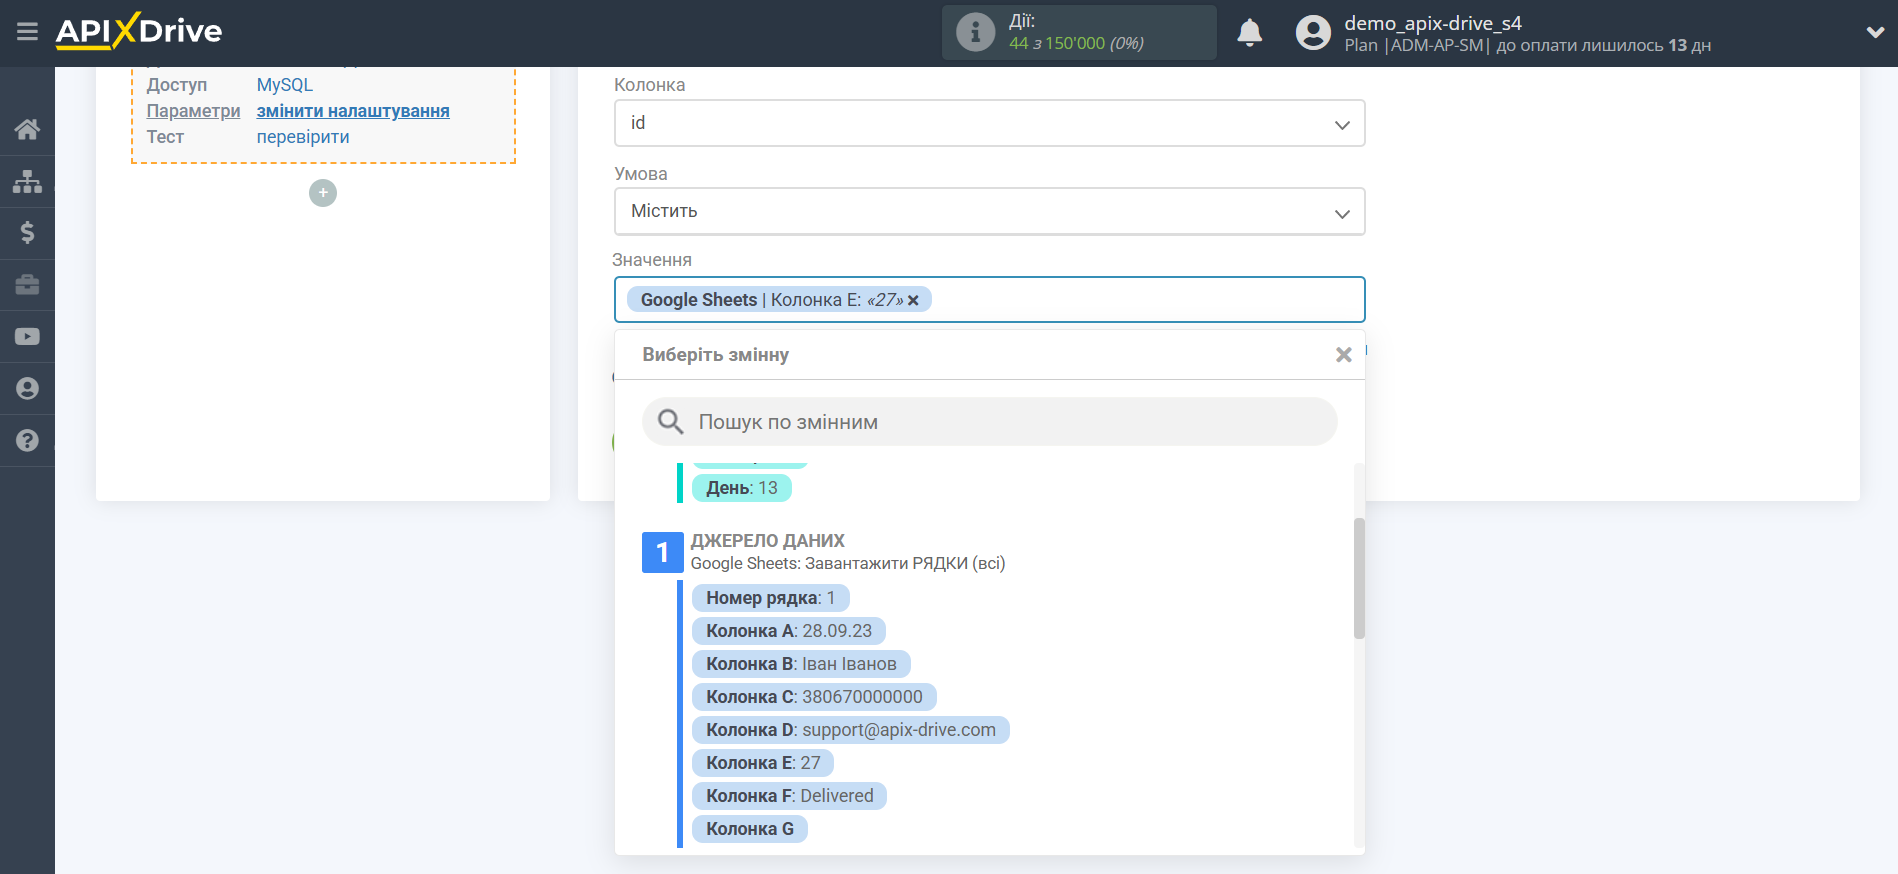The image size is (1898, 874).
Task: Expand the account menu chevron
Action: pos(1875,32)
